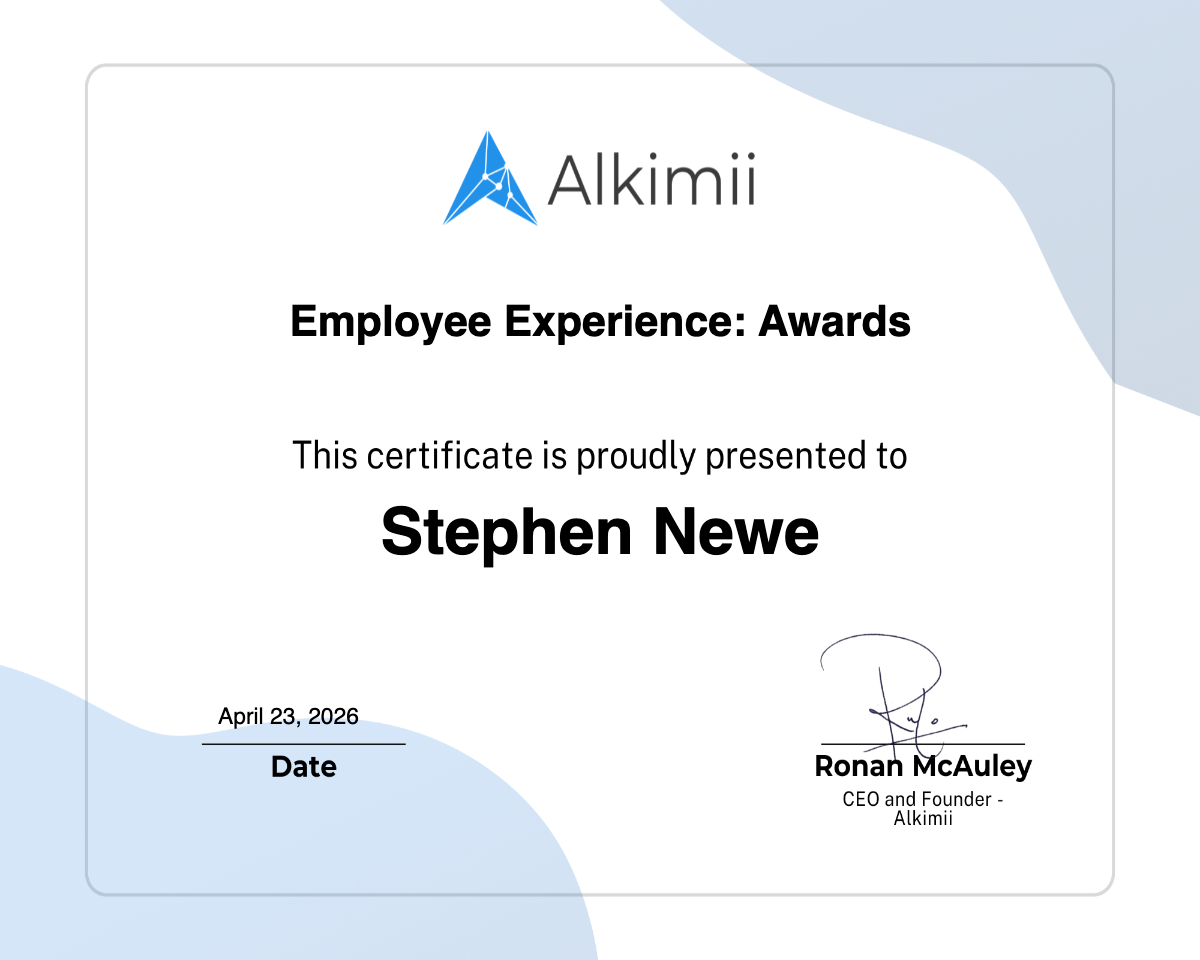This screenshot has height=960, width=1200.
Task: Select the blue arrow emblem above the title
Action: click(488, 178)
